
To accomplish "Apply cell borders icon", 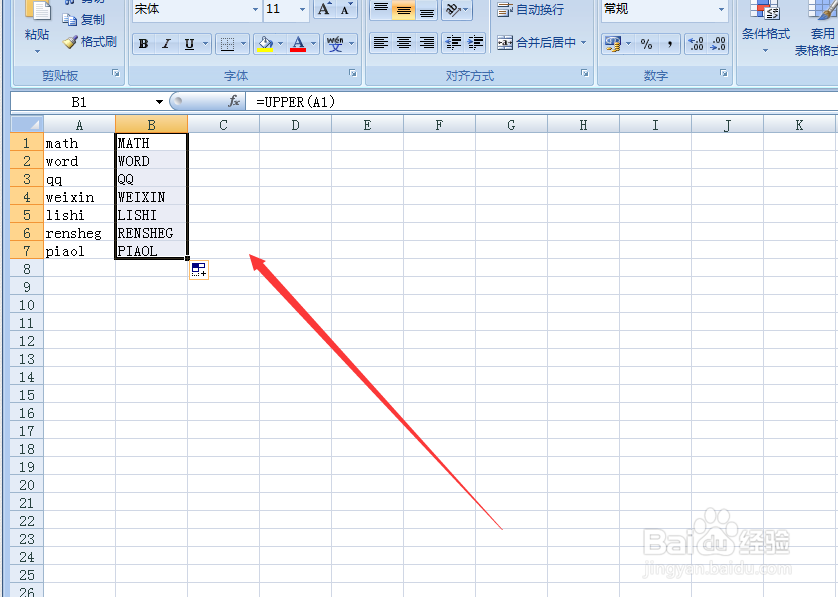I will click(227, 44).
